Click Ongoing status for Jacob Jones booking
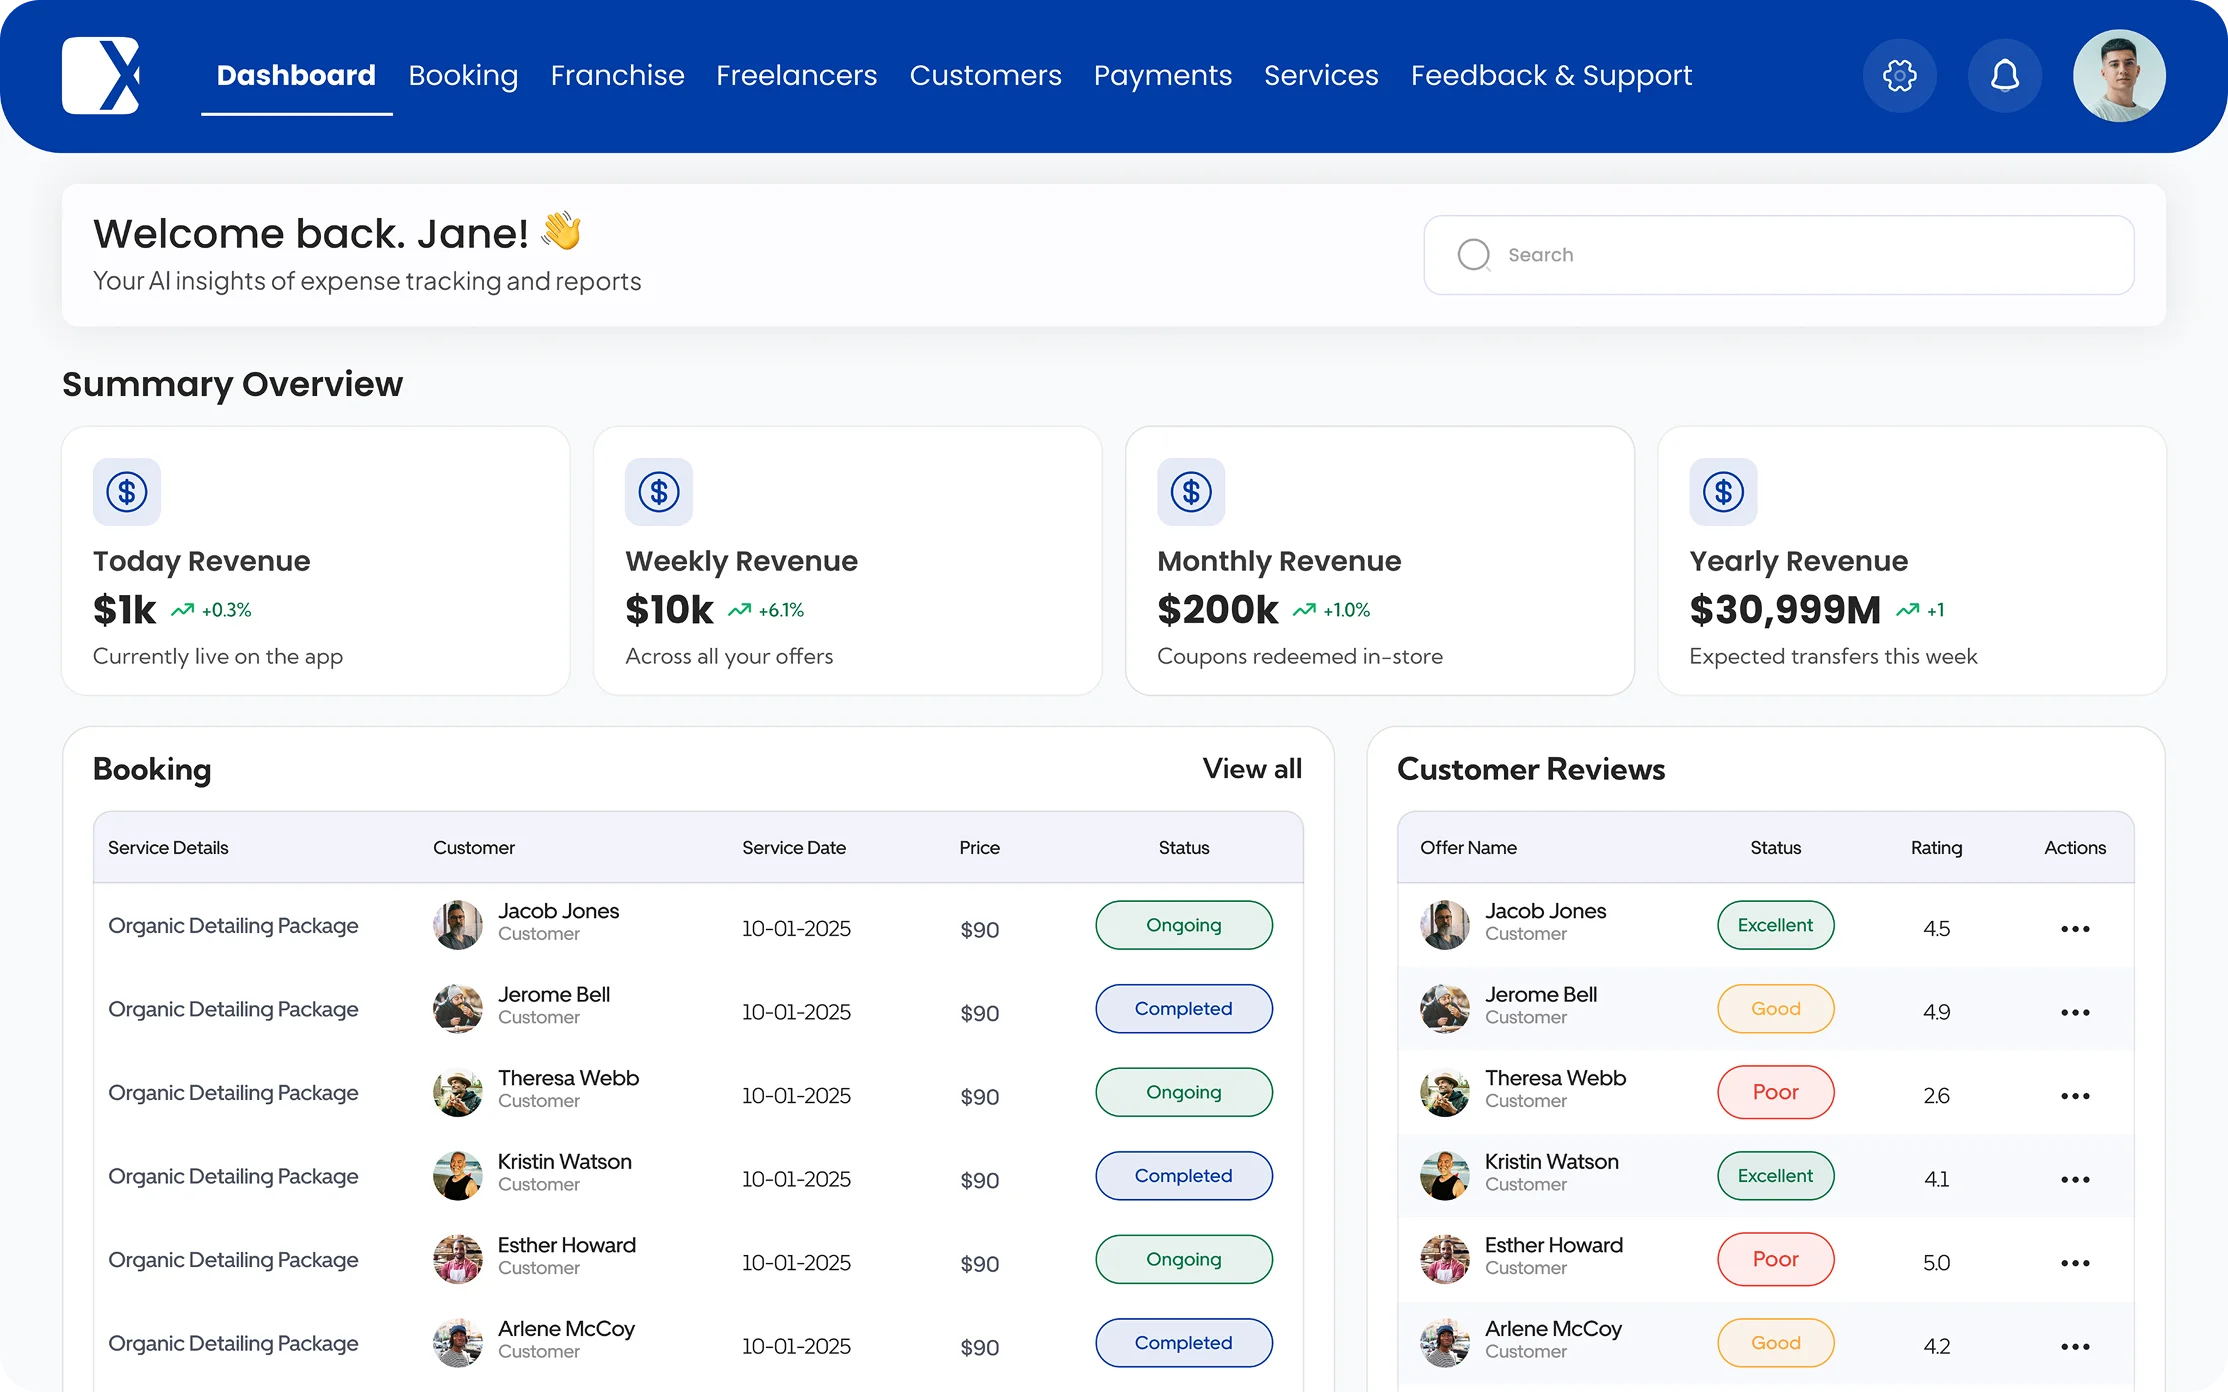Screen dimensions: 2228x1392 pos(1184,925)
